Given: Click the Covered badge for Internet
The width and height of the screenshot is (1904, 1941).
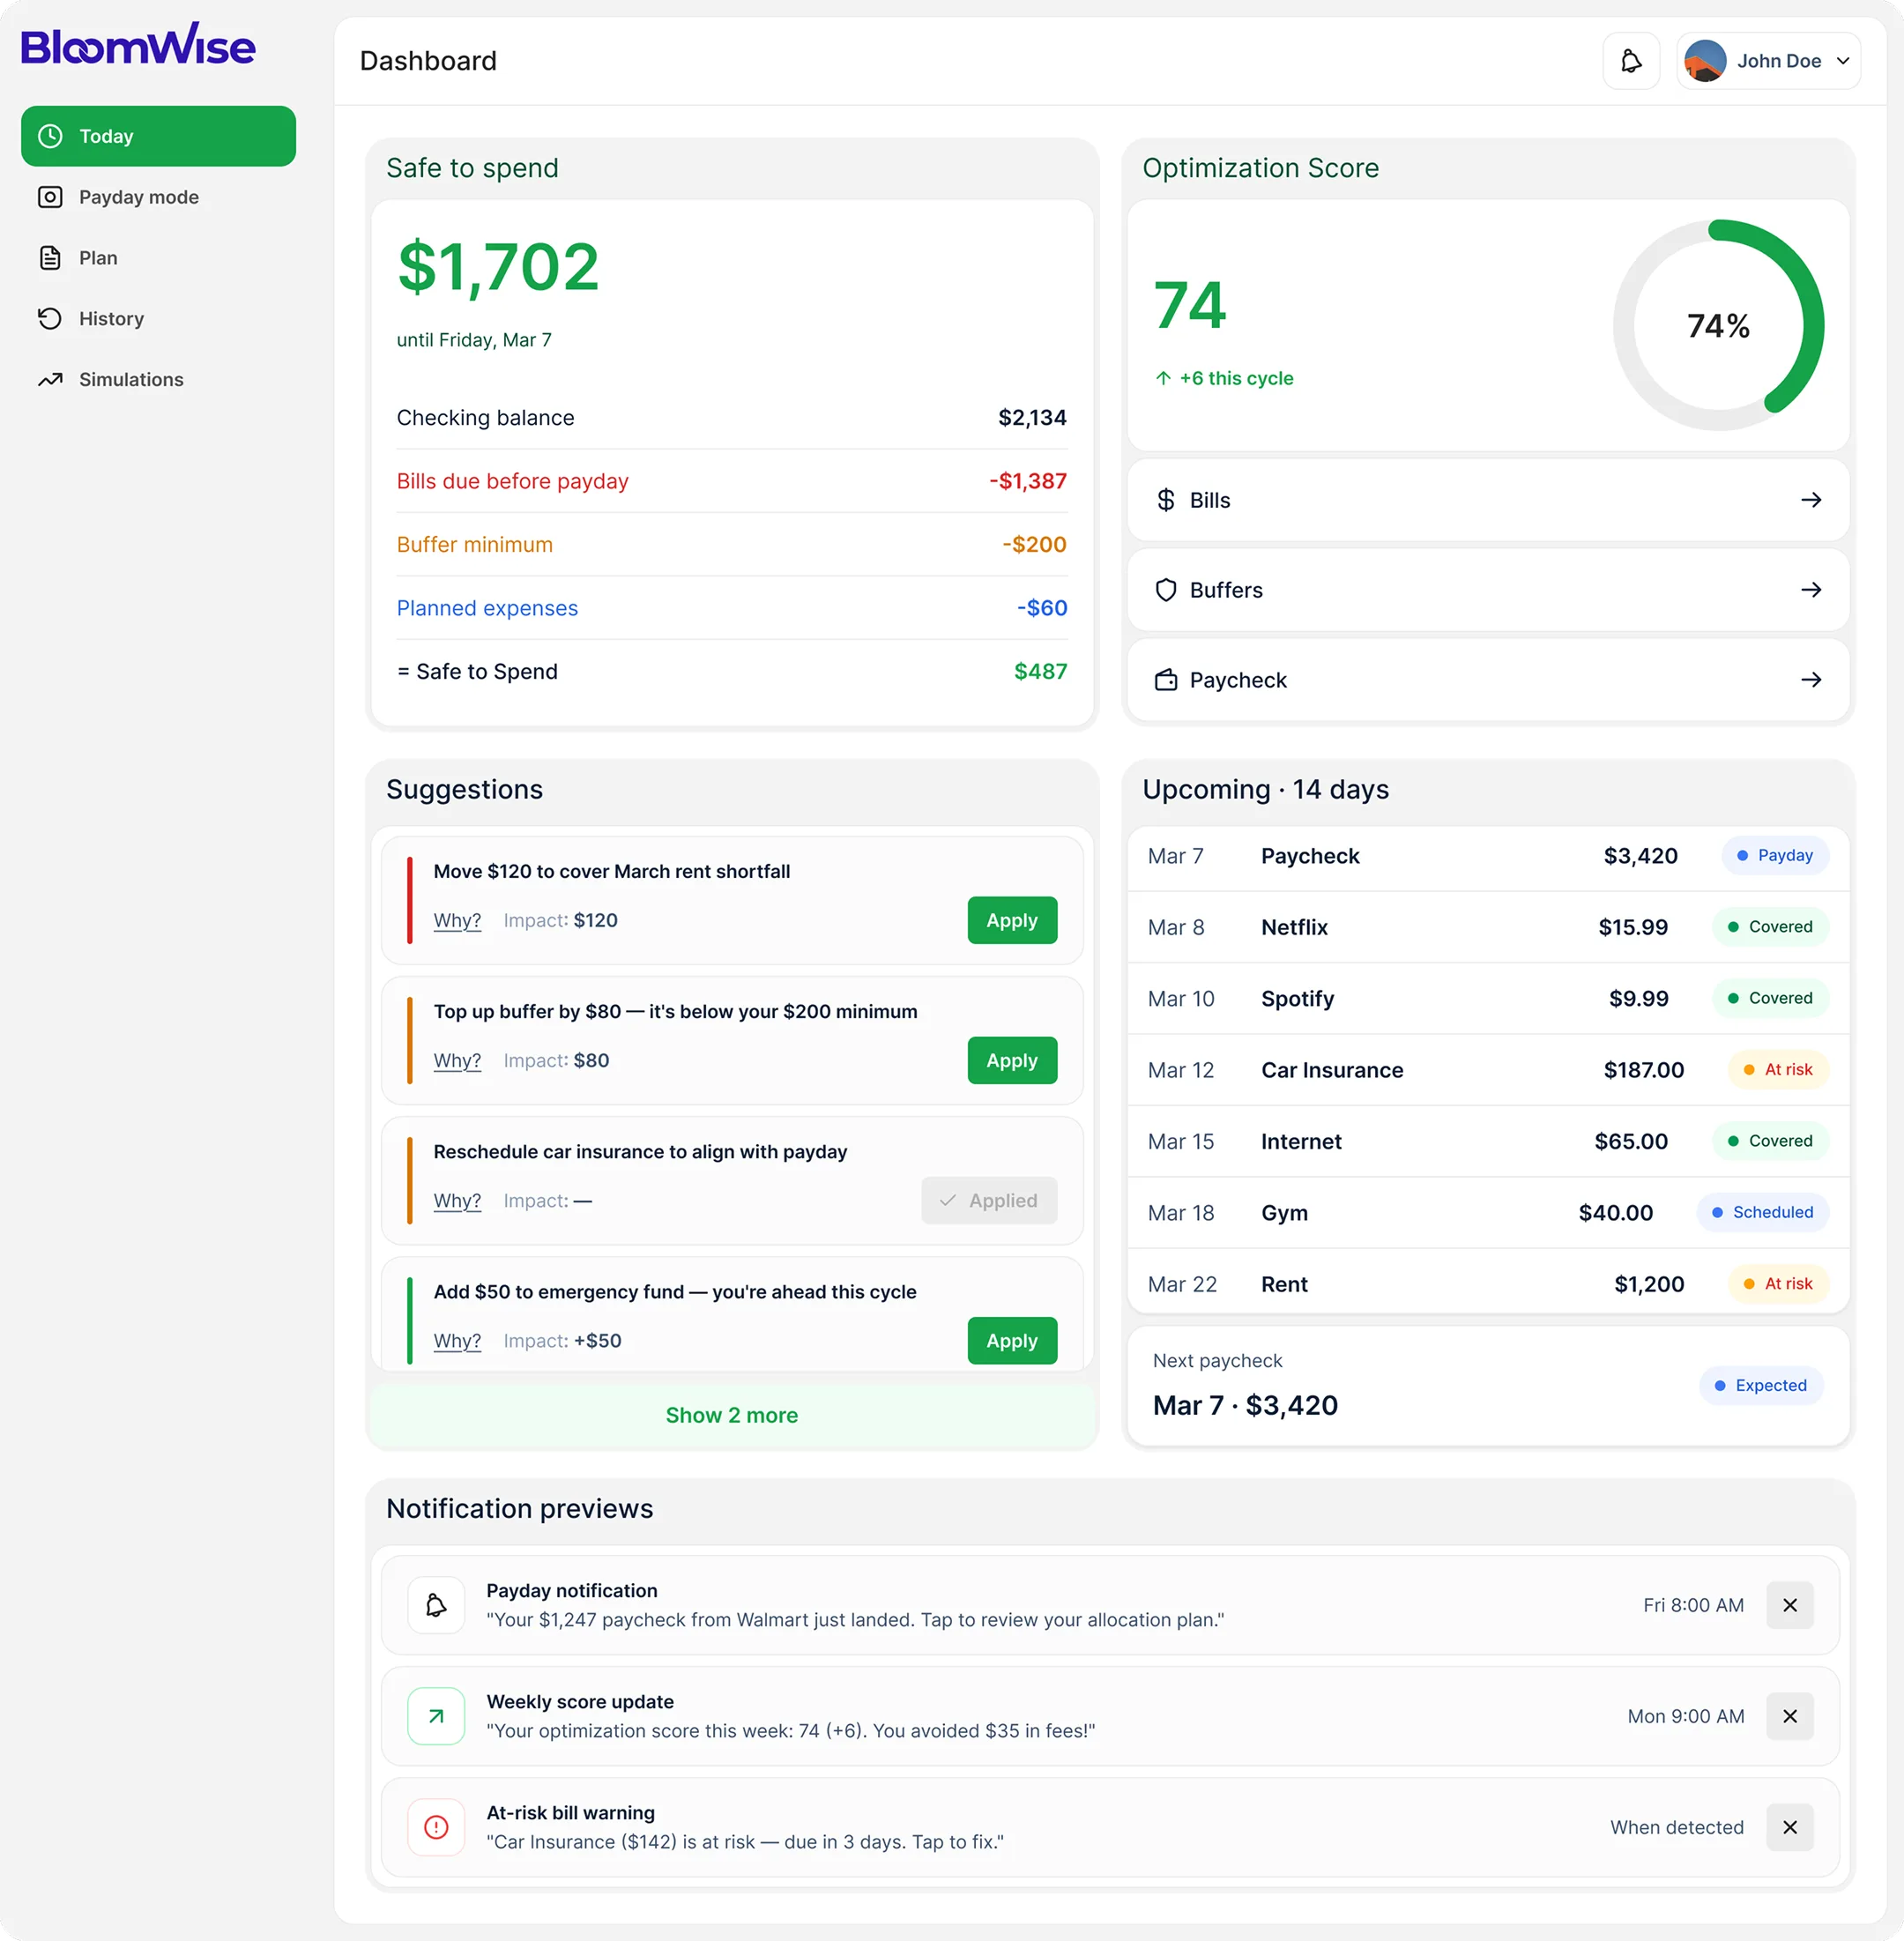Looking at the screenshot, I should coord(1770,1141).
